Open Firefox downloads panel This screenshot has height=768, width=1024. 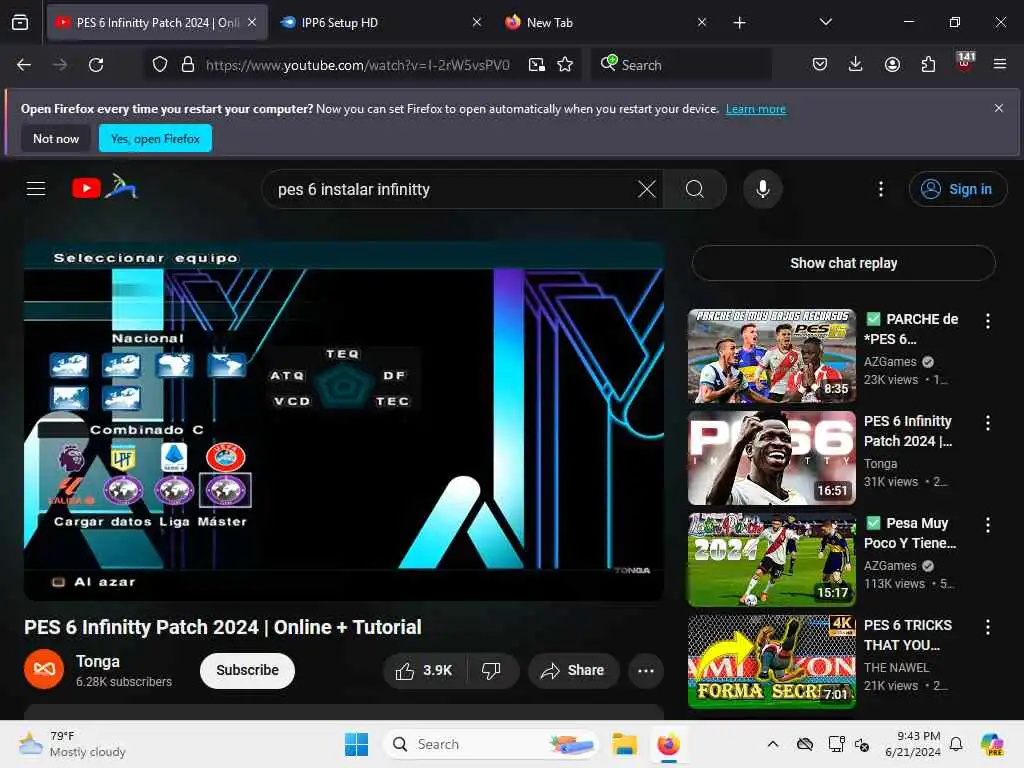[x=856, y=64]
